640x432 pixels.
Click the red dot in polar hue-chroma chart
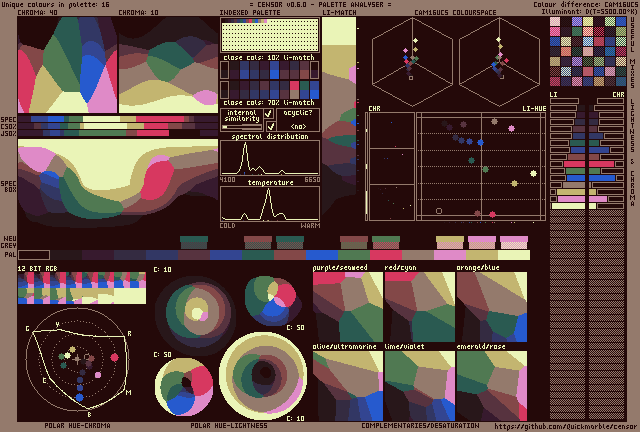tap(115, 358)
